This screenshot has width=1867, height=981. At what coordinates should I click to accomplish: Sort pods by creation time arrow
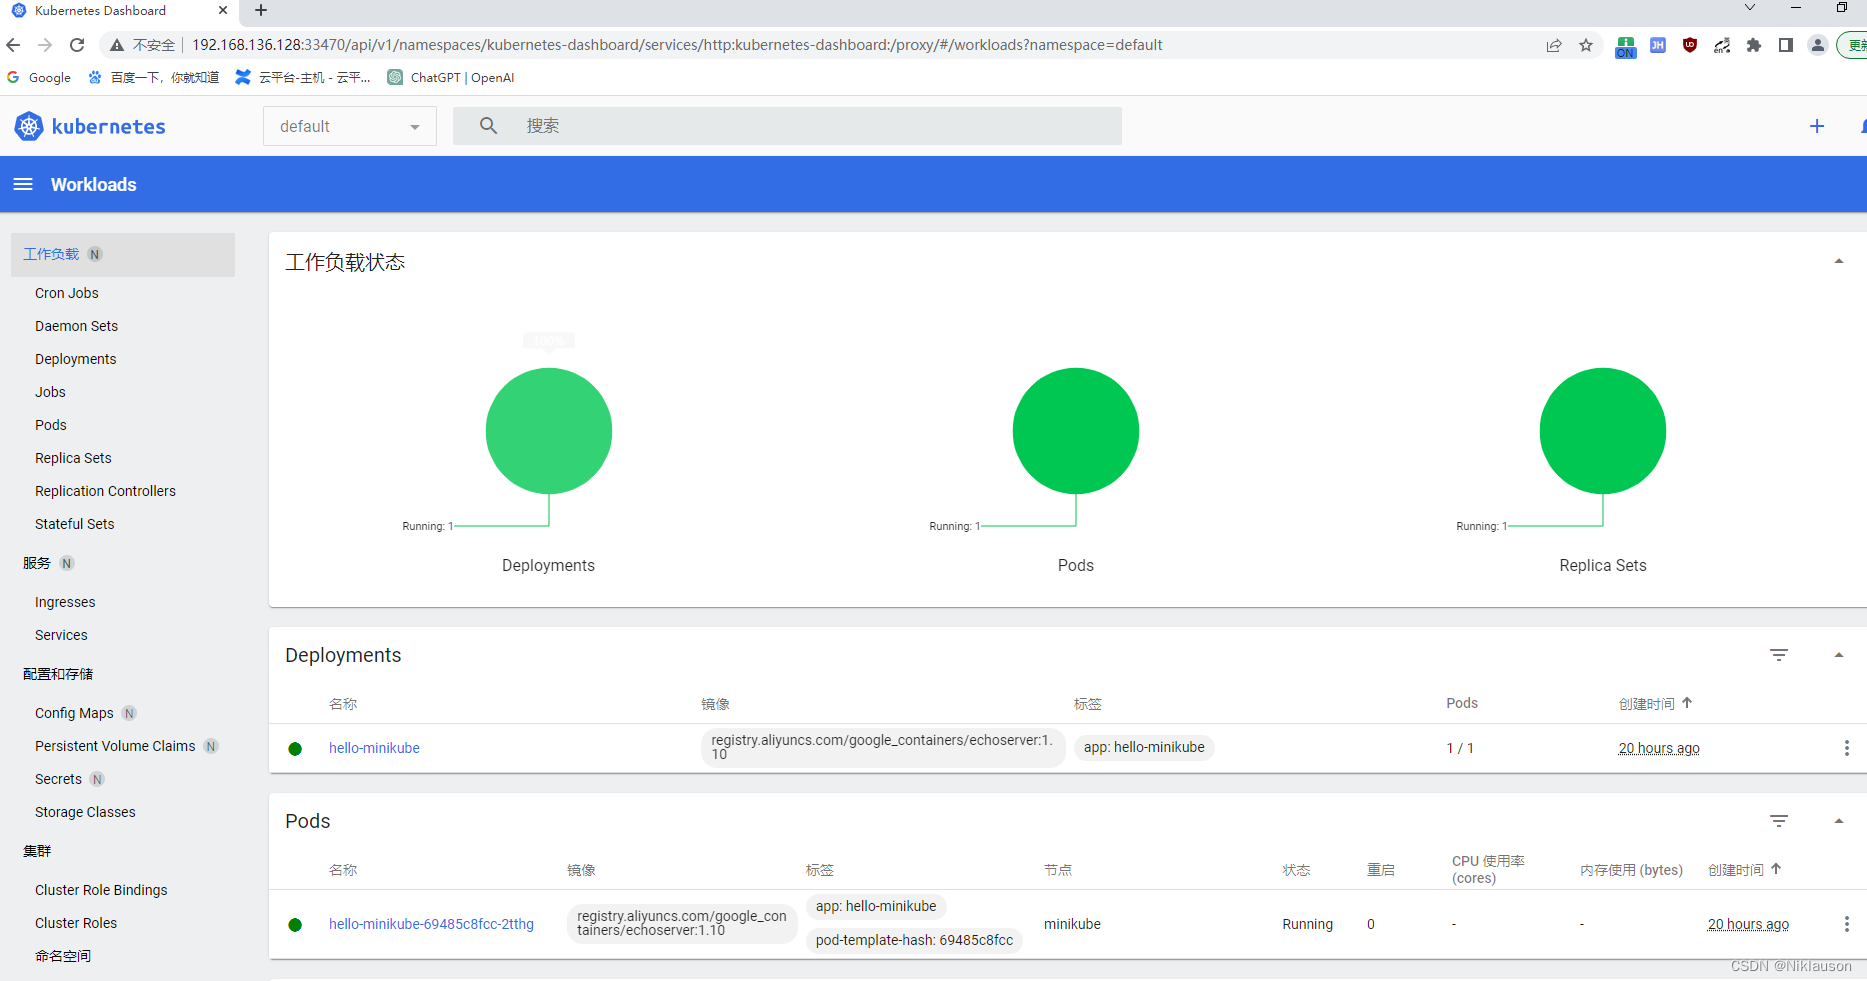[x=1776, y=869]
